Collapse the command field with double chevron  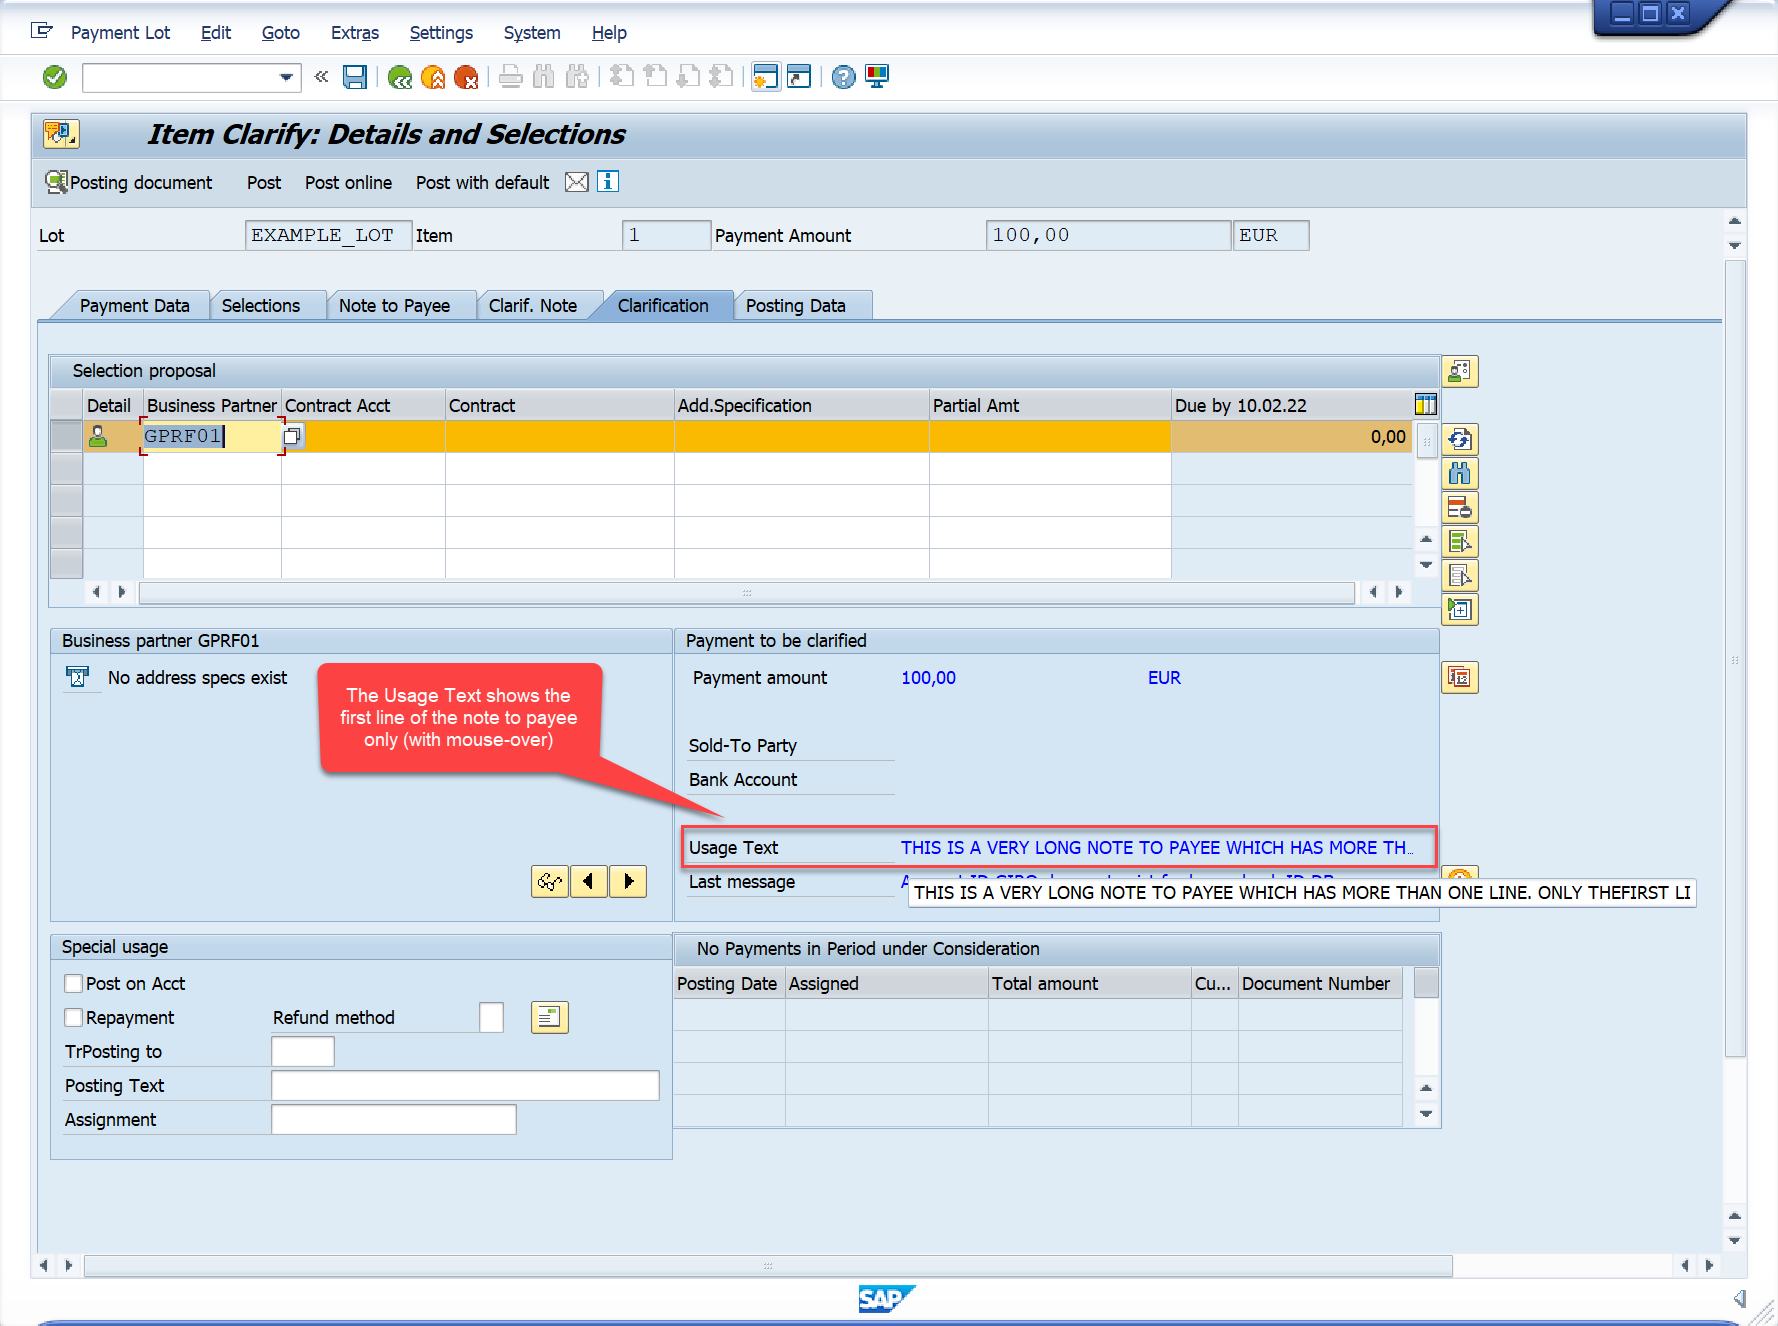tap(321, 76)
